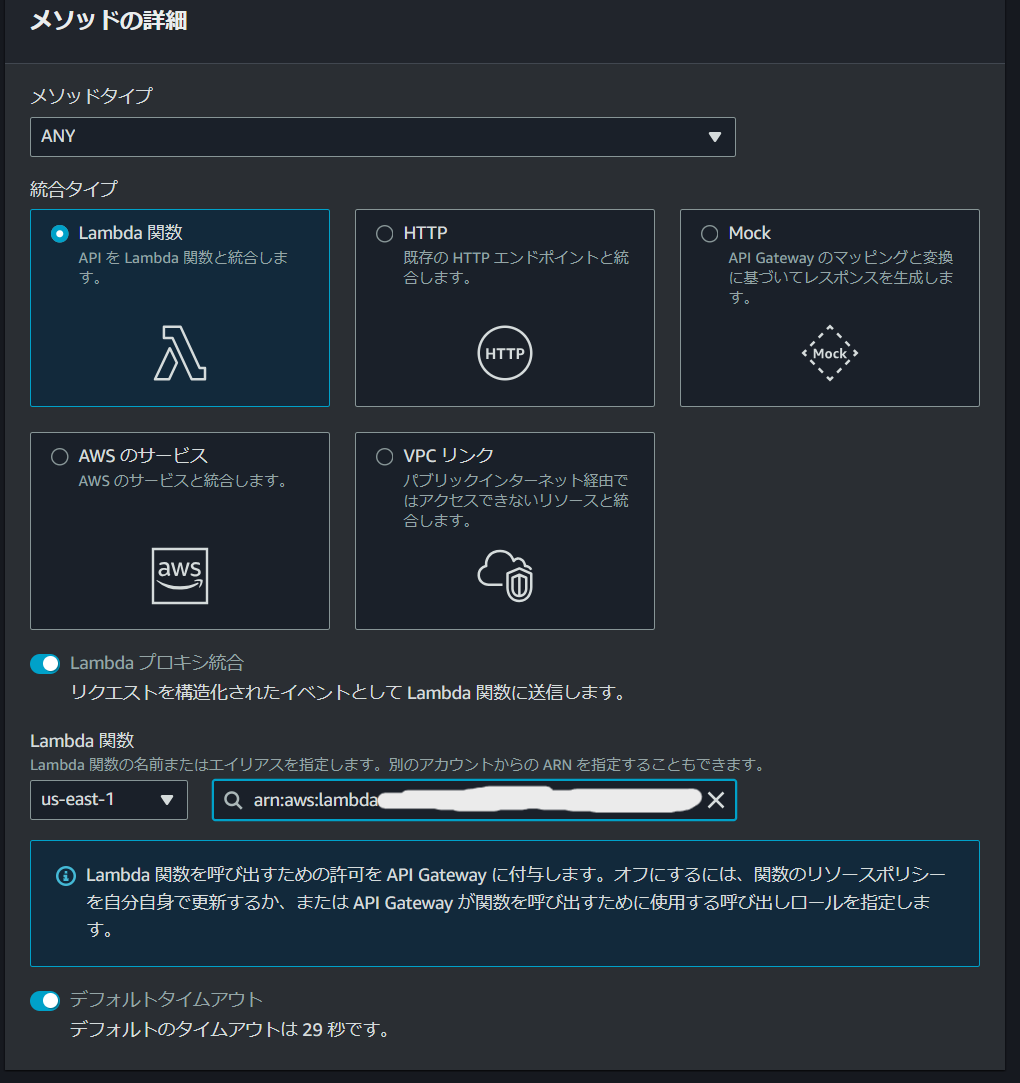Click the magnifier icon in the Lambda 関数 field

pos(232,800)
